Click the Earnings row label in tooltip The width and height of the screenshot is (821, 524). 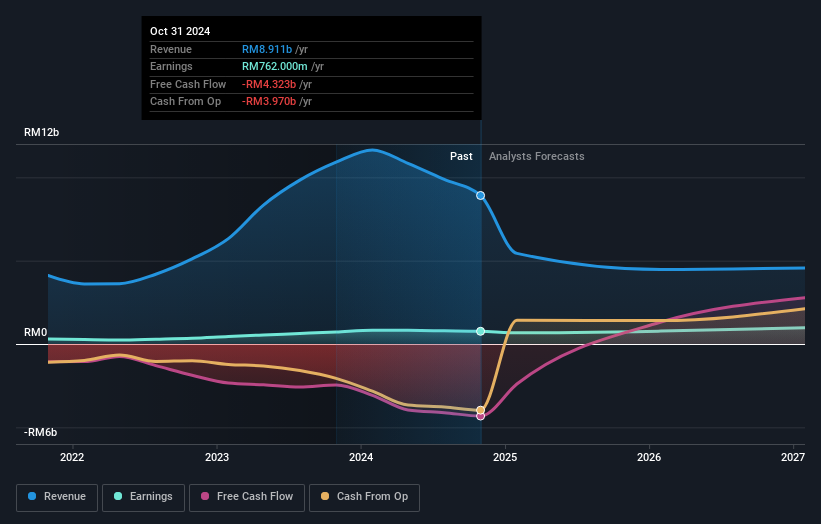tap(171, 66)
